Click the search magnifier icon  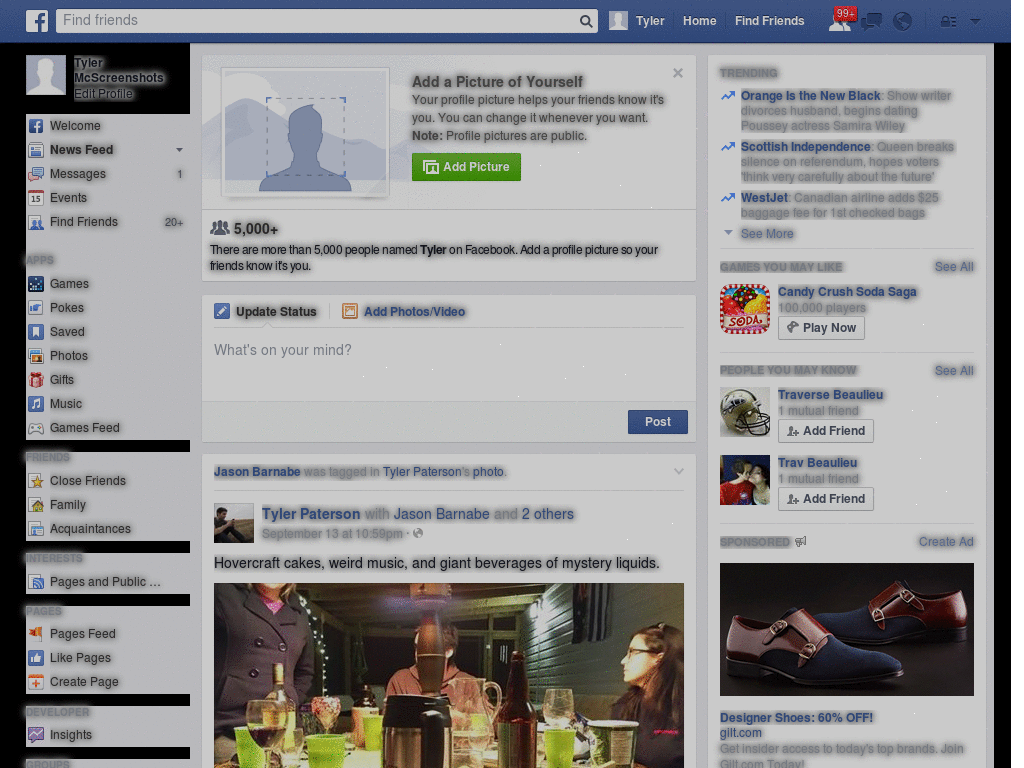tap(586, 21)
